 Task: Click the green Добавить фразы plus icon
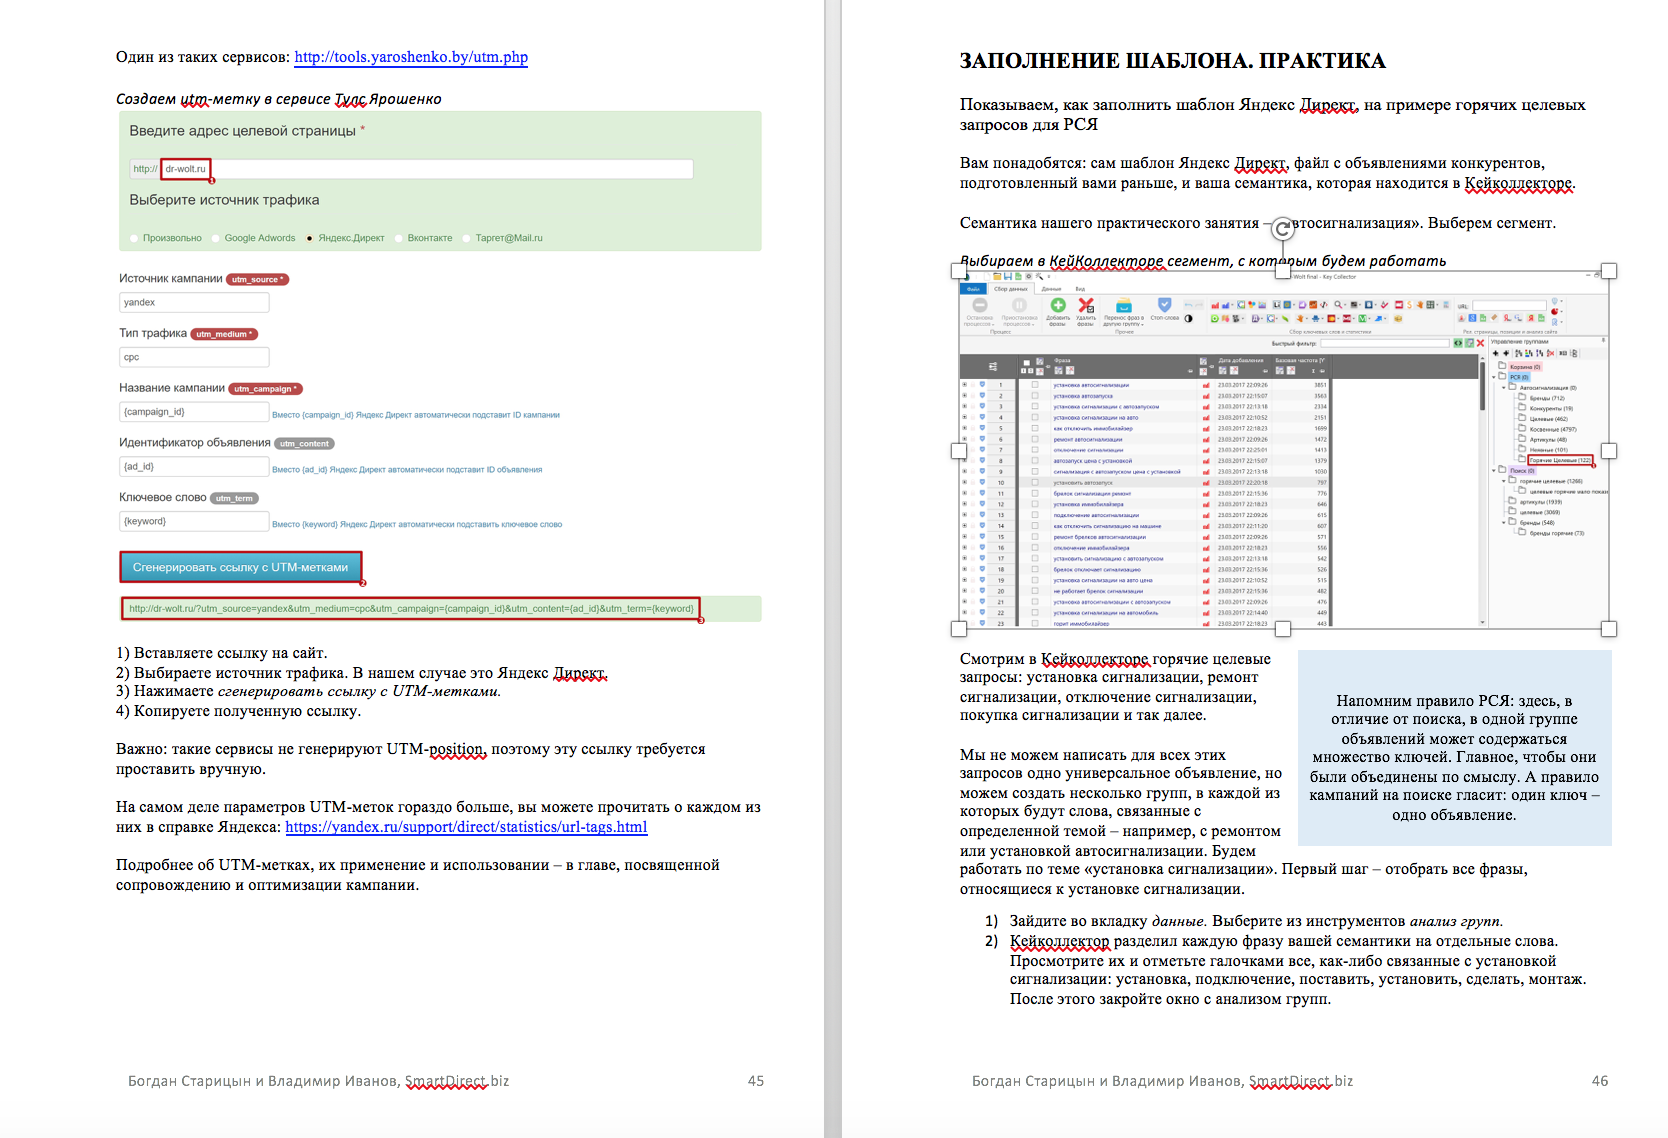click(x=1058, y=305)
